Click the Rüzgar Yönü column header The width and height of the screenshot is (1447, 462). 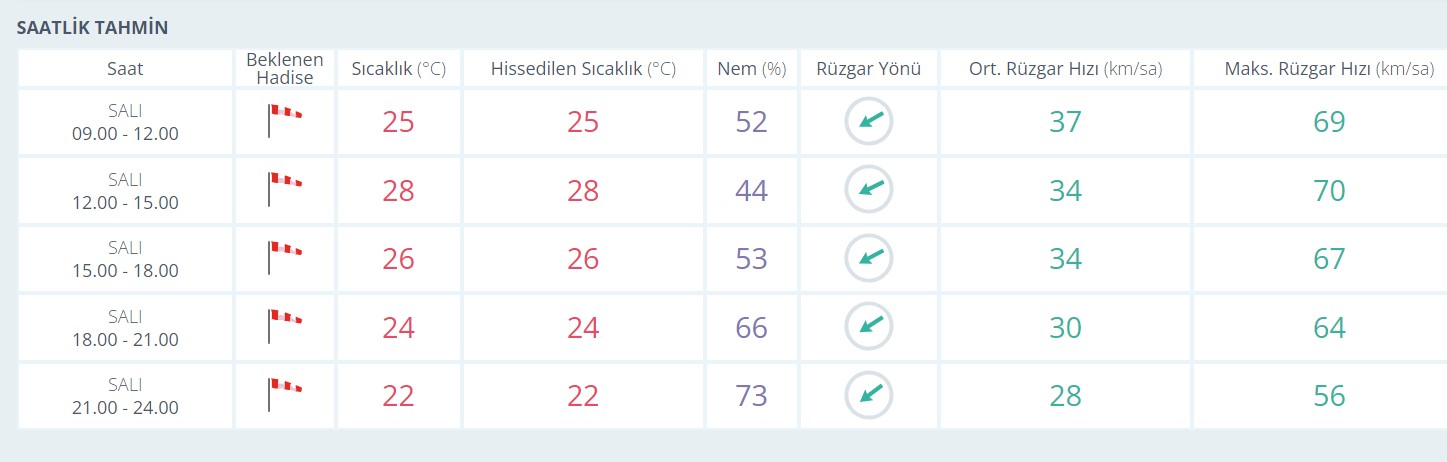[869, 69]
